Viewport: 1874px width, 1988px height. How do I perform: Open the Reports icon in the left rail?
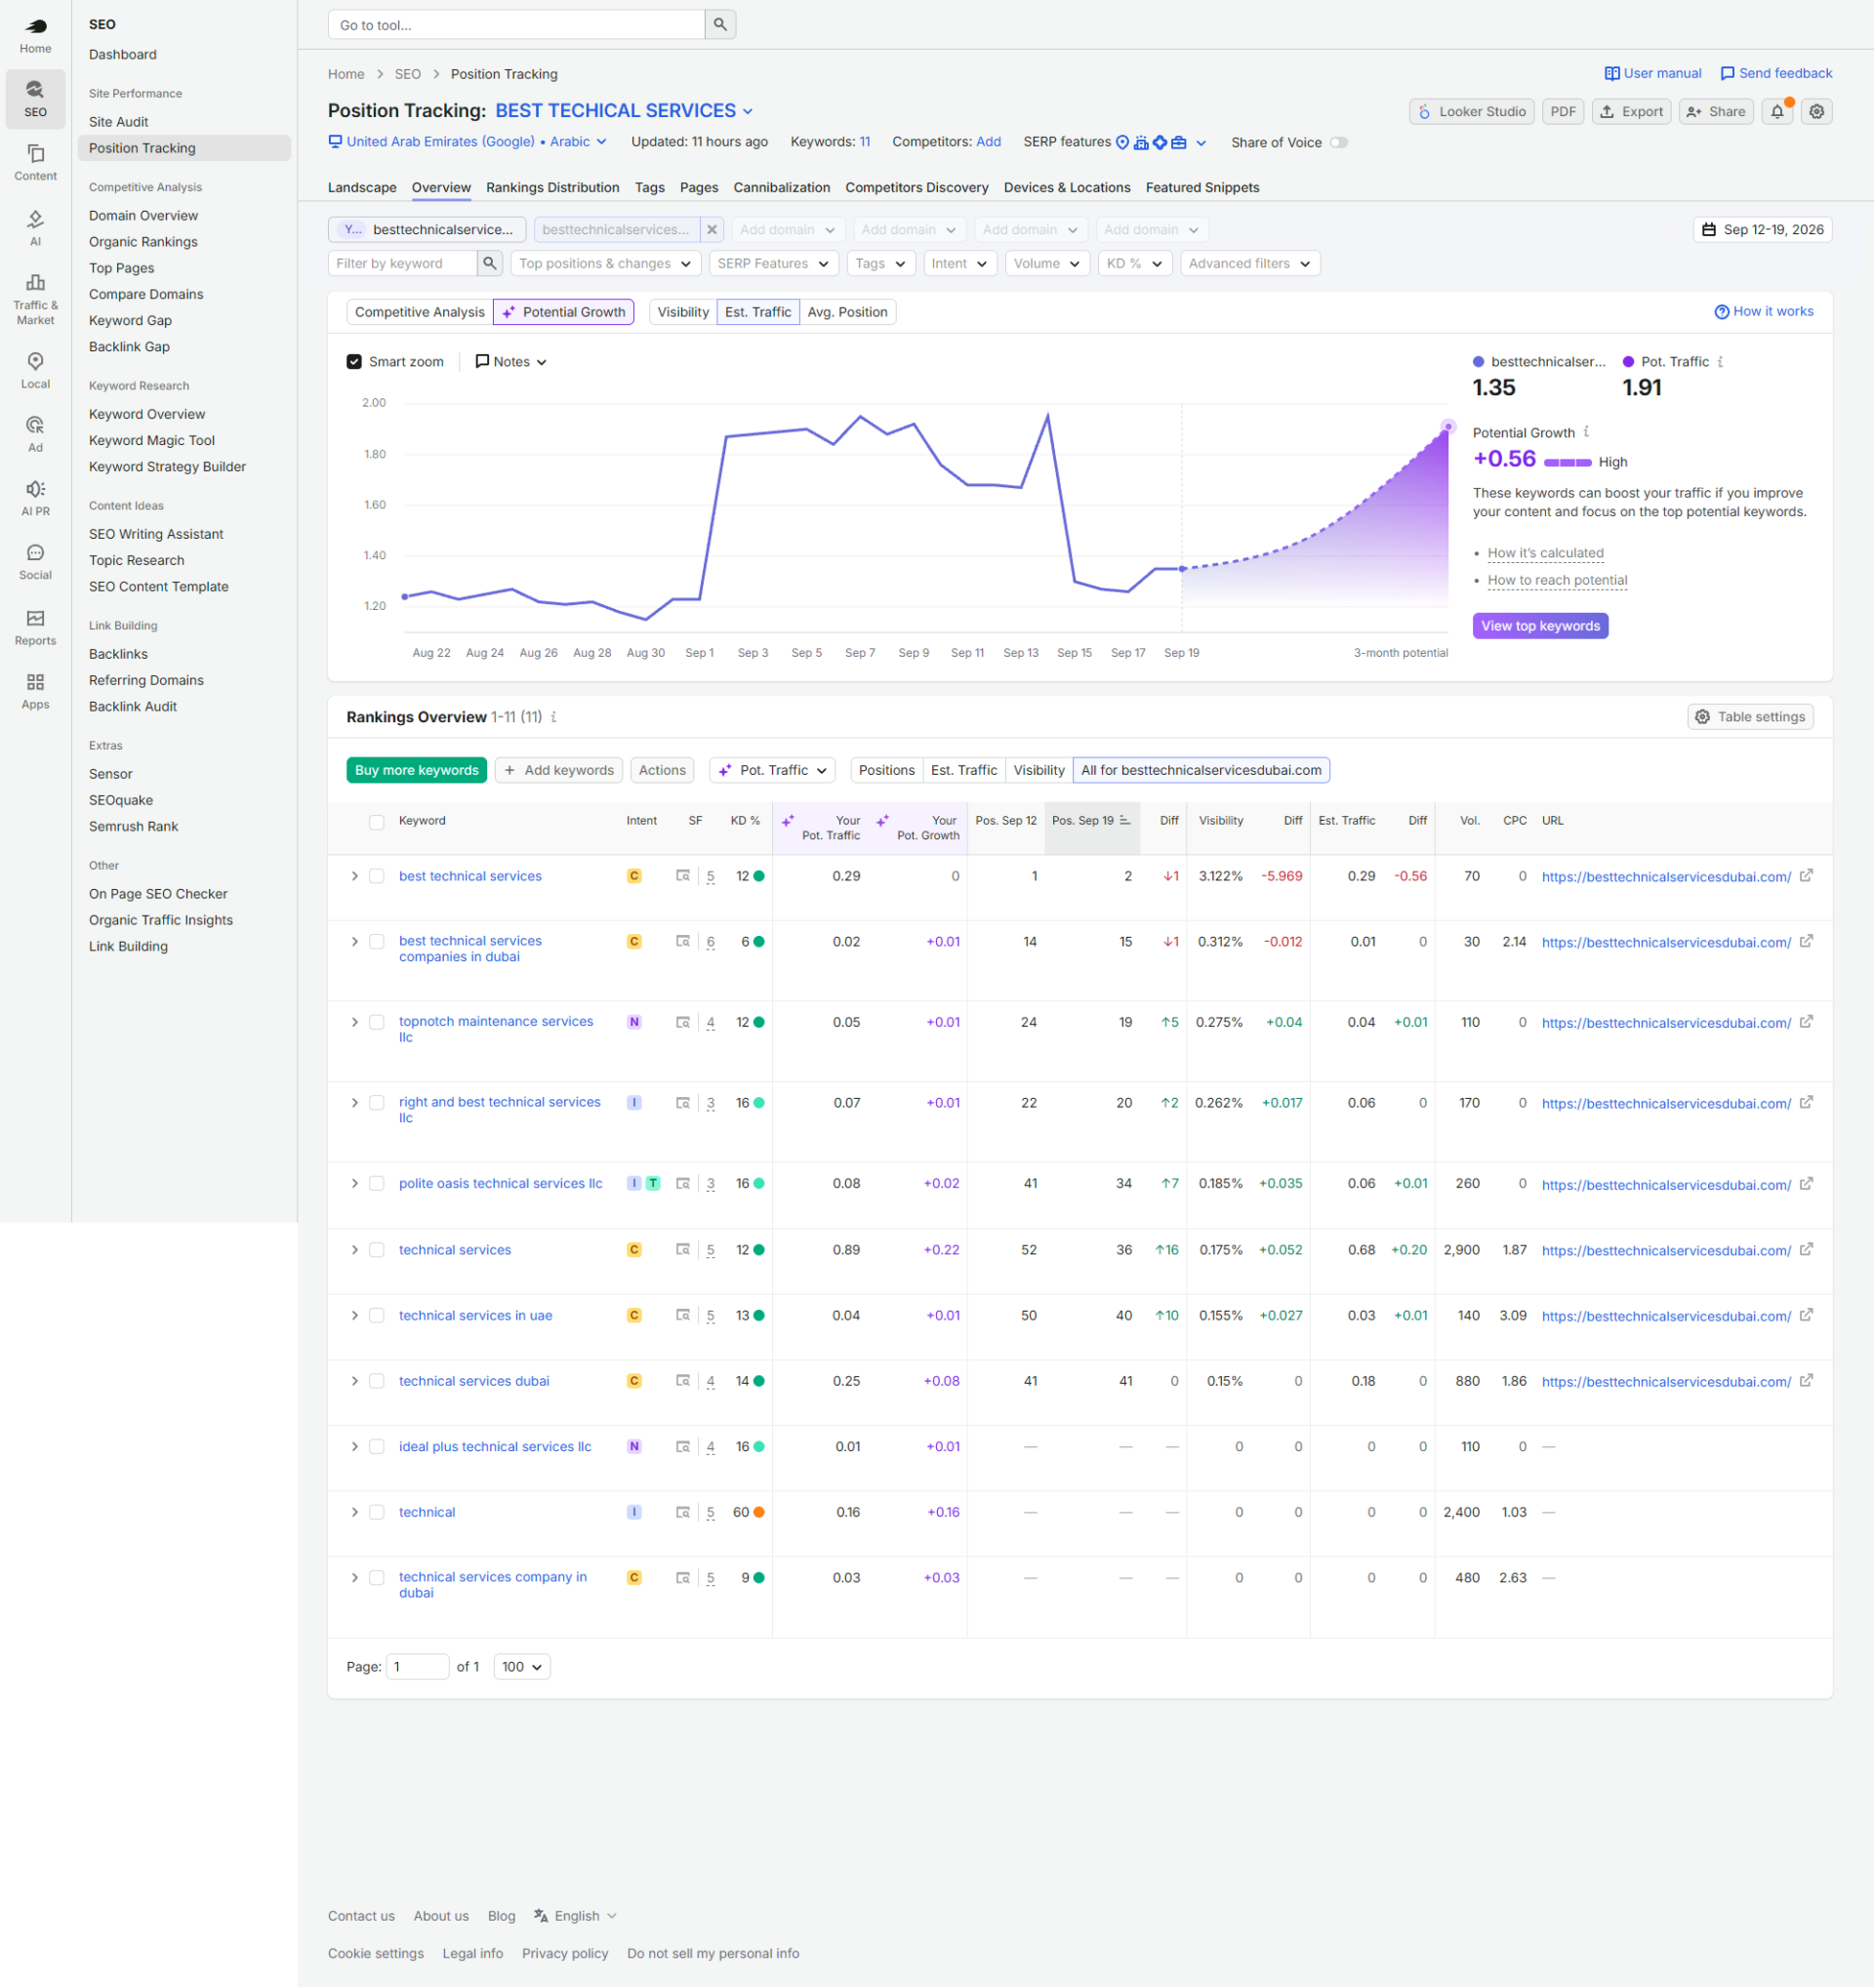[35, 628]
